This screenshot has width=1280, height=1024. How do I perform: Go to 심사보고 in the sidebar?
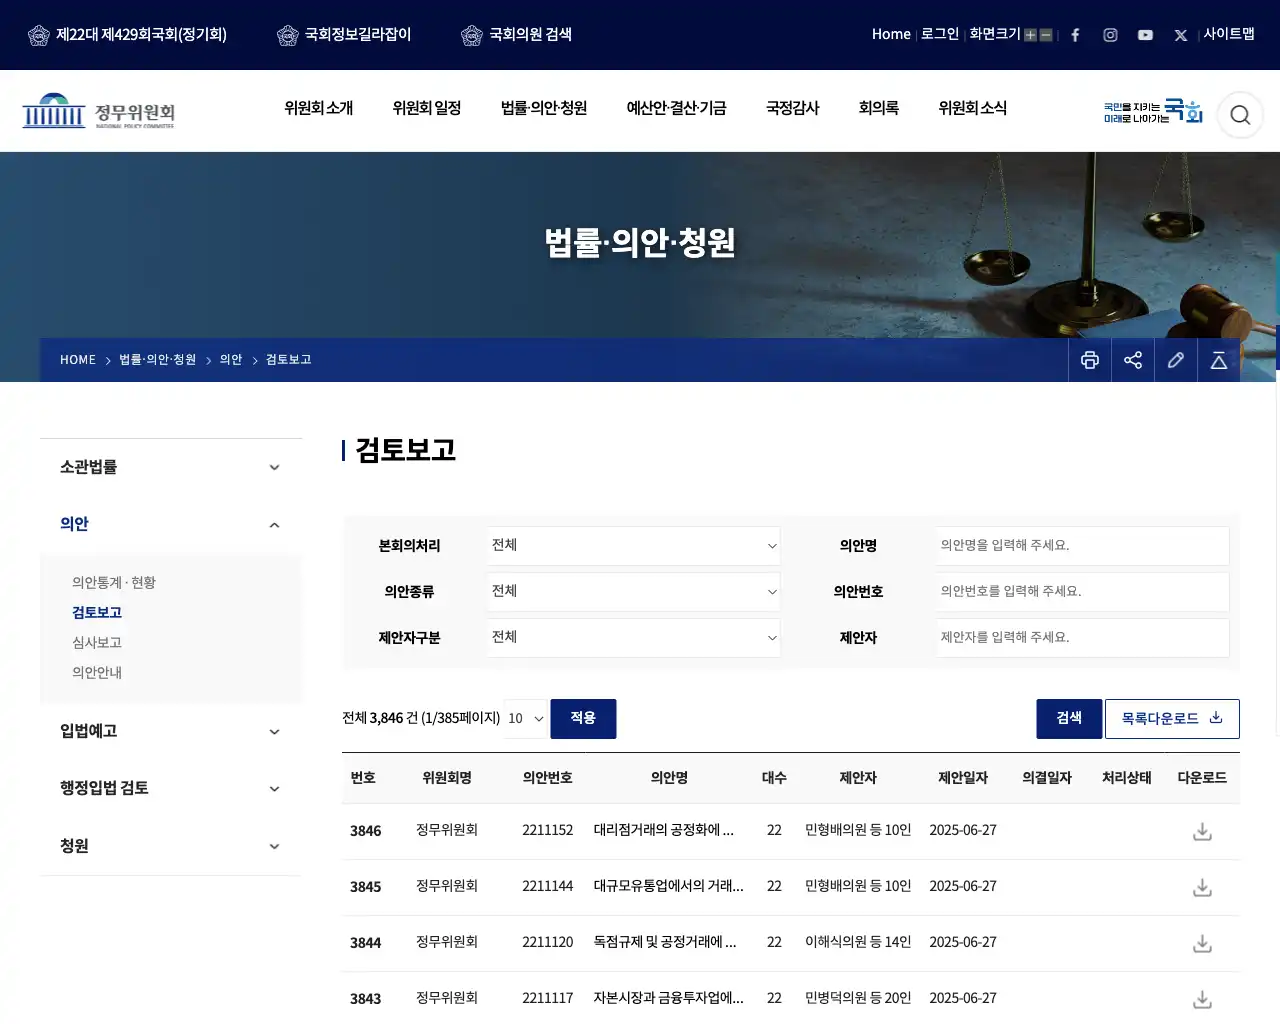click(x=97, y=643)
